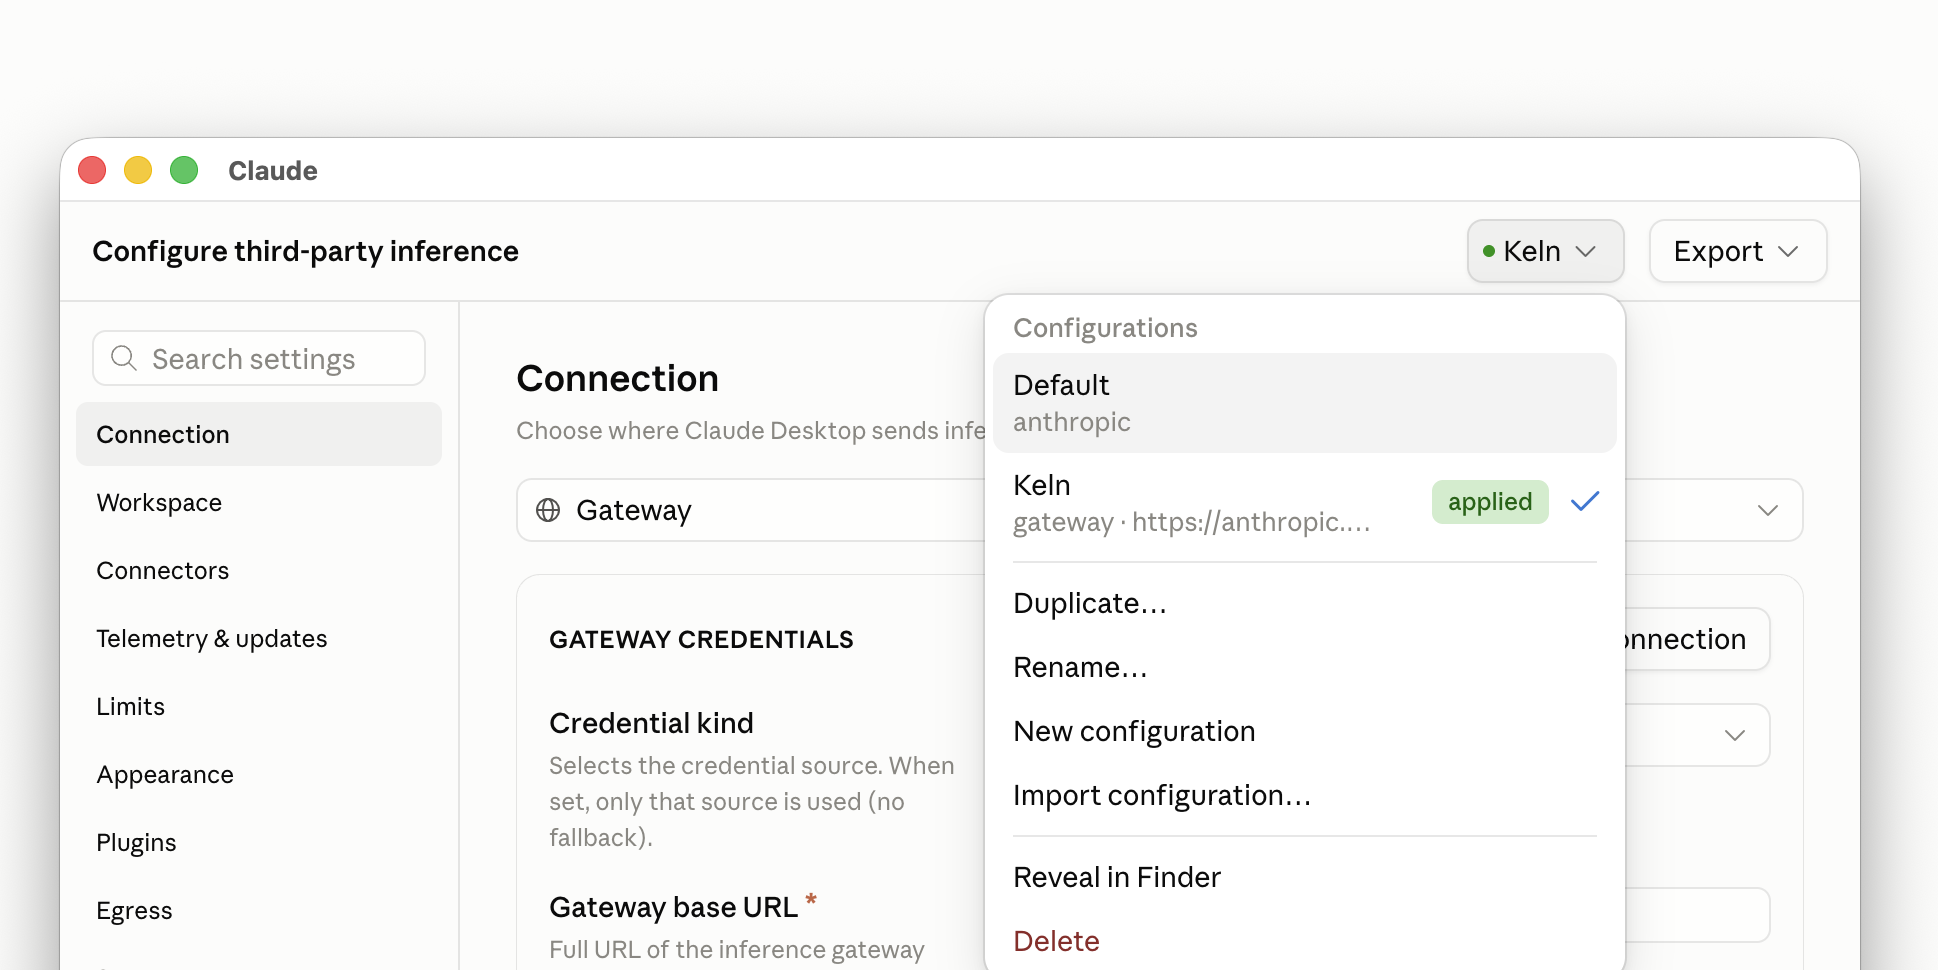Click the magnifier icon in search box
The height and width of the screenshot is (970, 1938).
[124, 358]
